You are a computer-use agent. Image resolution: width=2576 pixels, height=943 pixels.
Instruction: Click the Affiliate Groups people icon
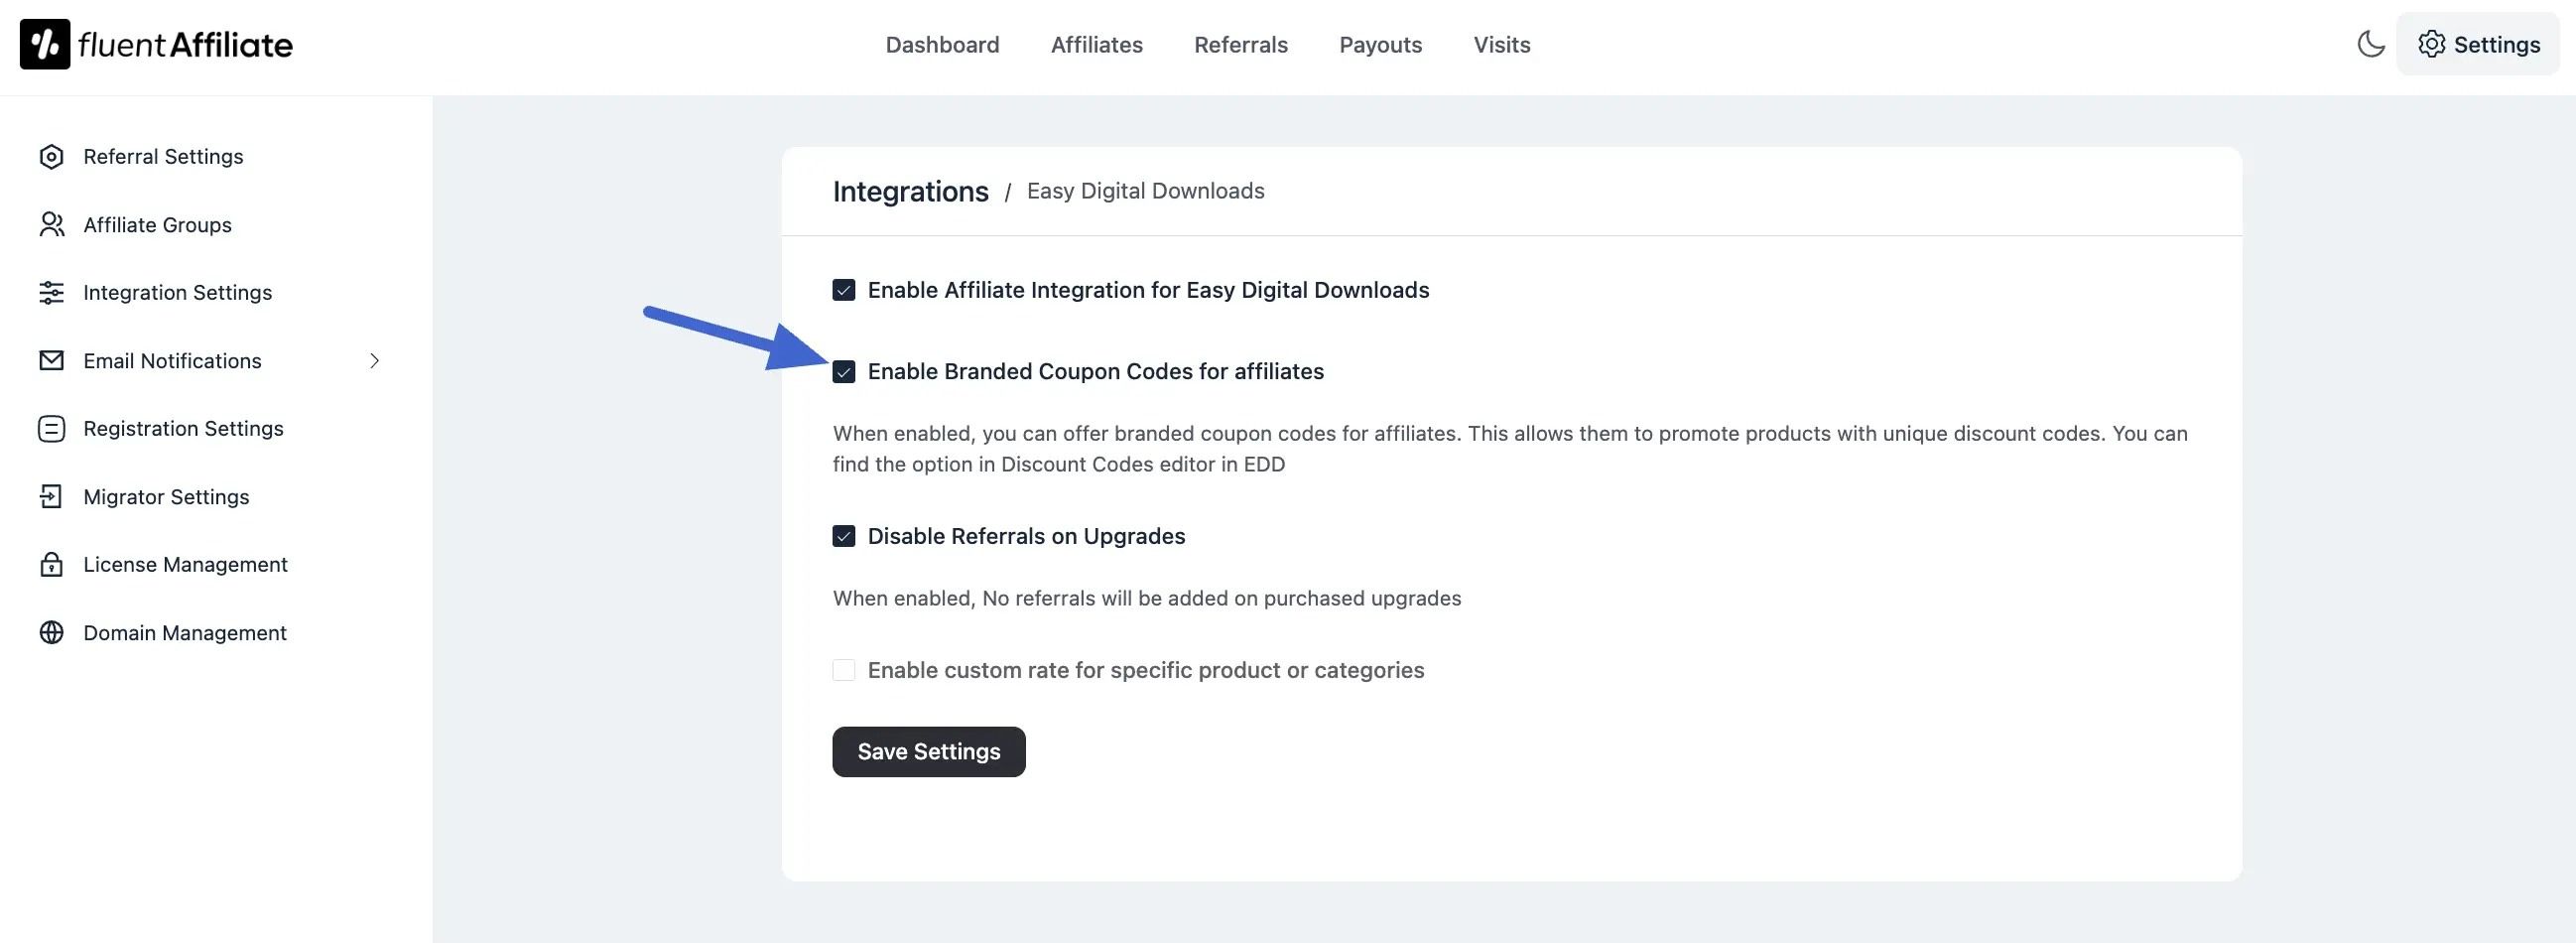click(51, 225)
